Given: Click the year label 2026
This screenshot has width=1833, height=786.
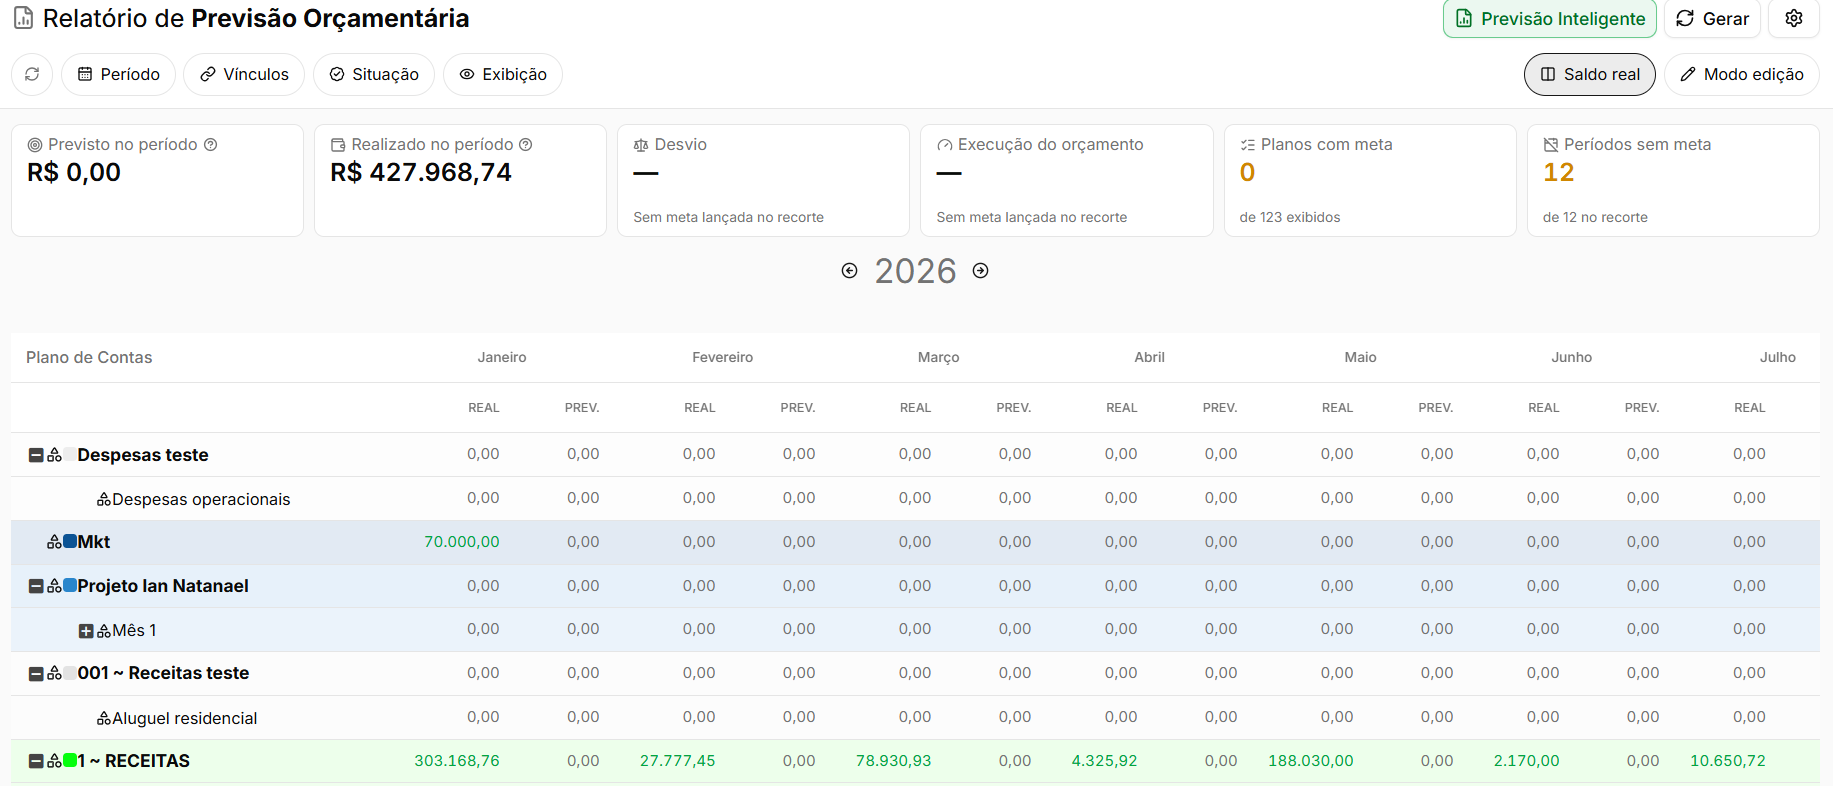Looking at the screenshot, I should [915, 271].
